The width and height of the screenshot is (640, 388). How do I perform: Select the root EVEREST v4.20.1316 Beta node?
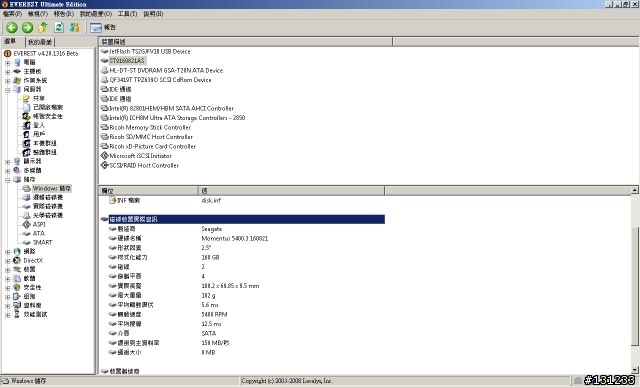coord(45,53)
